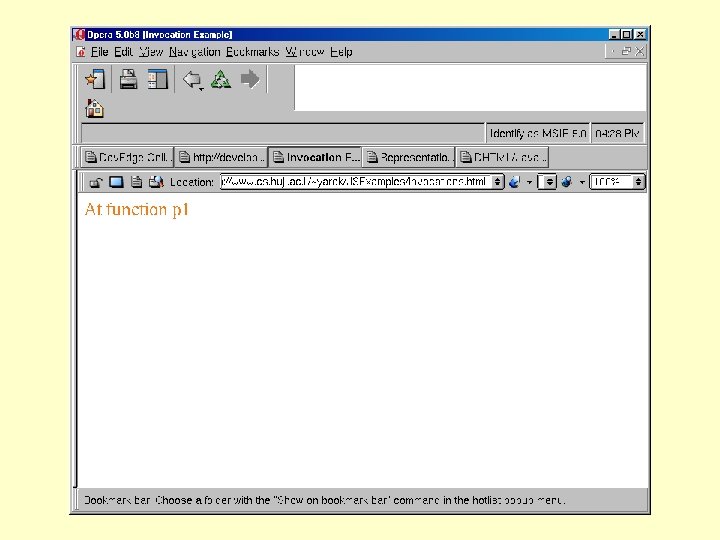Open the View menu
720x540 pixels.
(151, 52)
